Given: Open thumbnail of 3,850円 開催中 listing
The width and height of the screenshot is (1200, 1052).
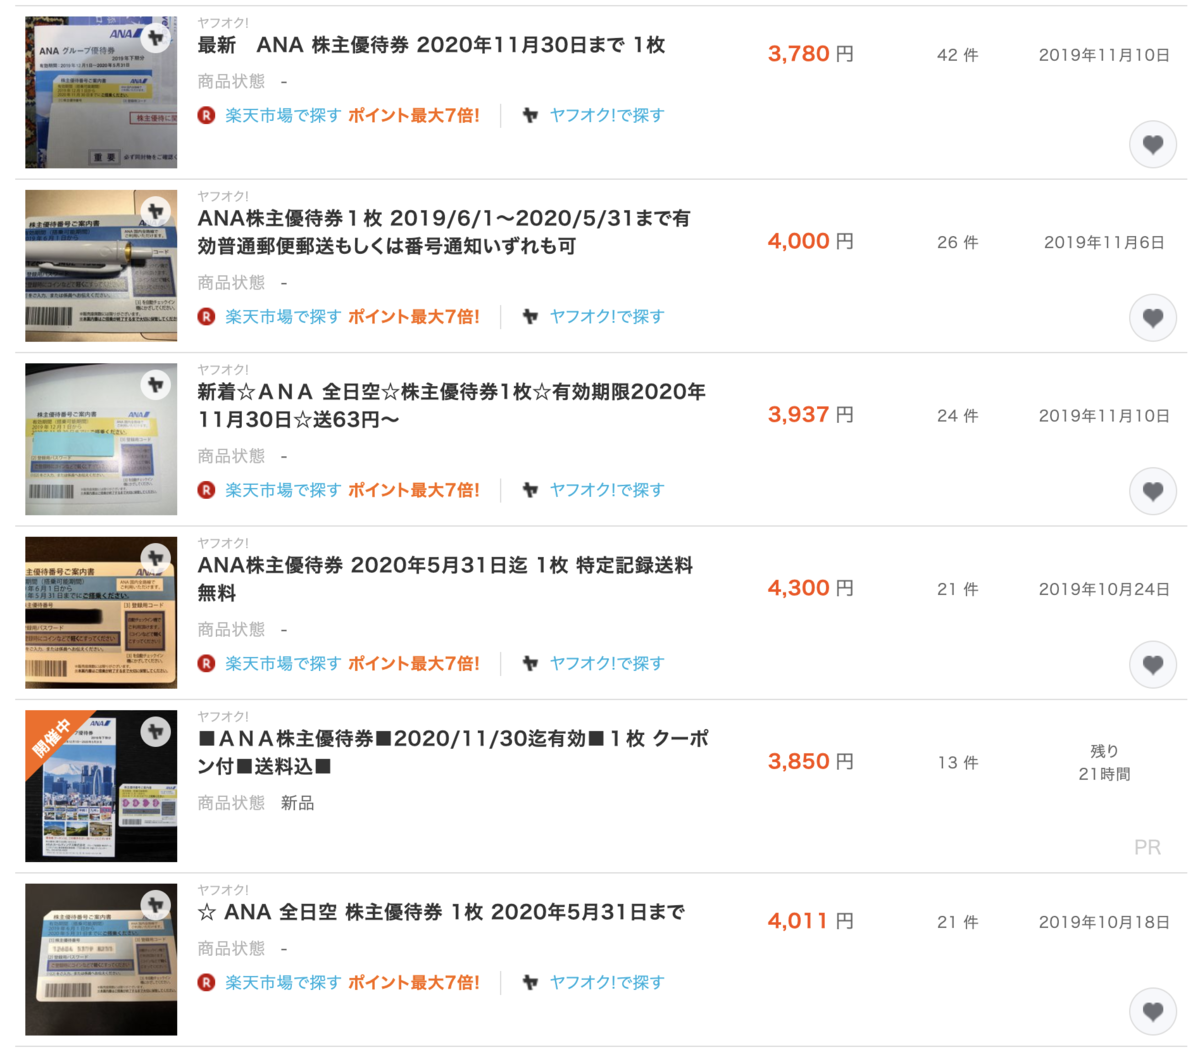Looking at the screenshot, I should click(101, 786).
